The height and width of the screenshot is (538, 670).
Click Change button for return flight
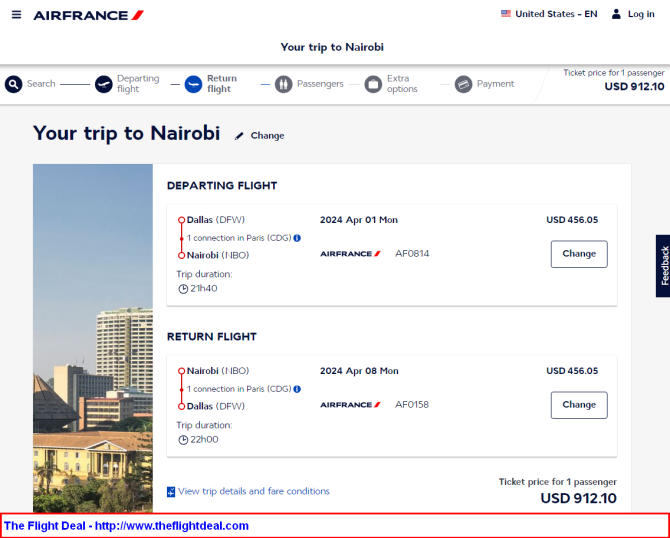pos(578,405)
